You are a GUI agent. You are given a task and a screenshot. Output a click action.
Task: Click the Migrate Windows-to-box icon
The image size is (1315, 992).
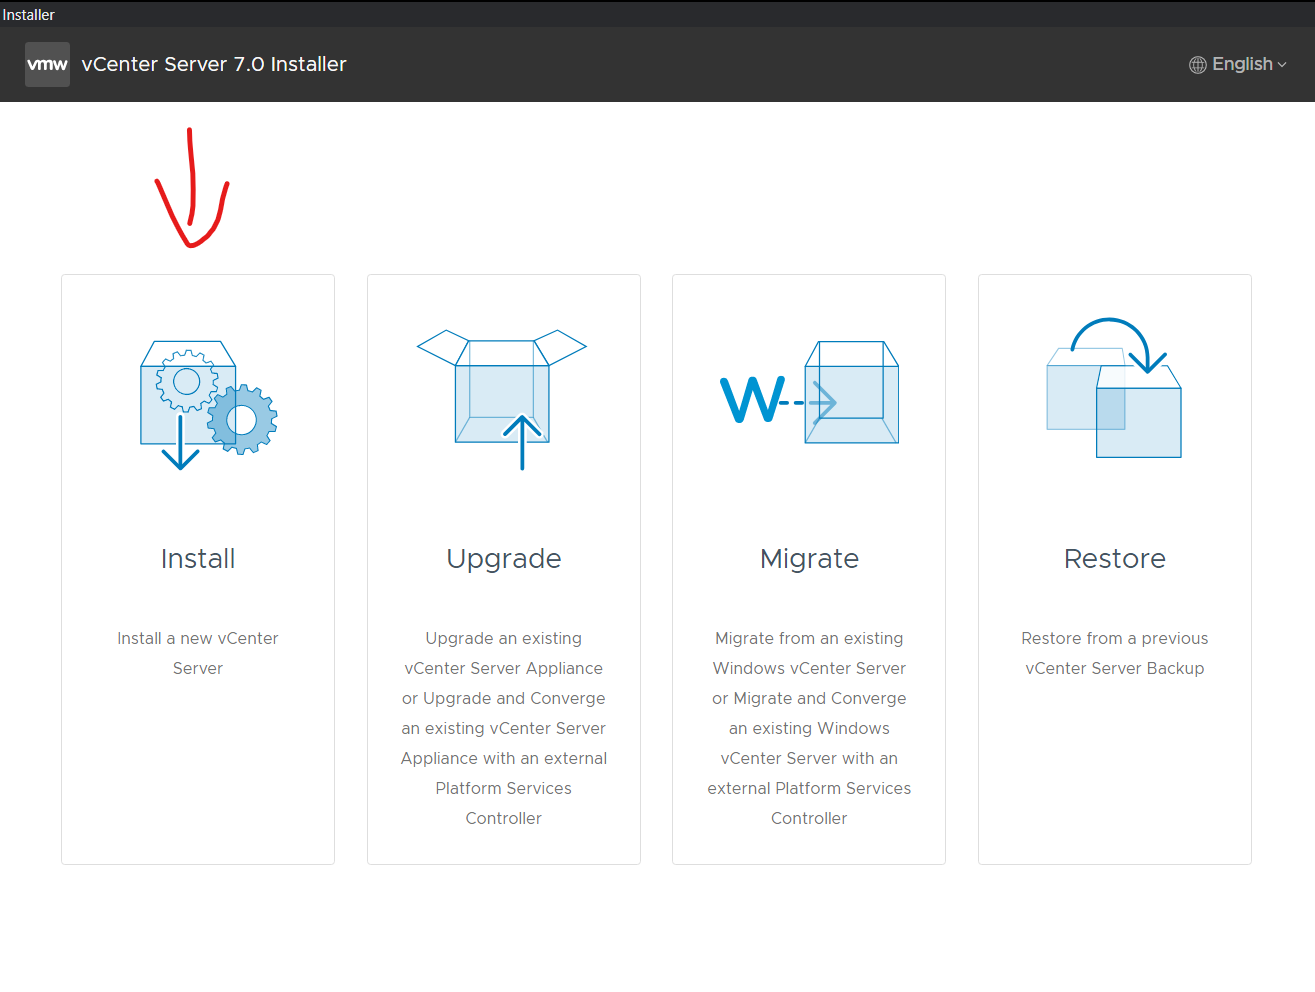(x=810, y=392)
